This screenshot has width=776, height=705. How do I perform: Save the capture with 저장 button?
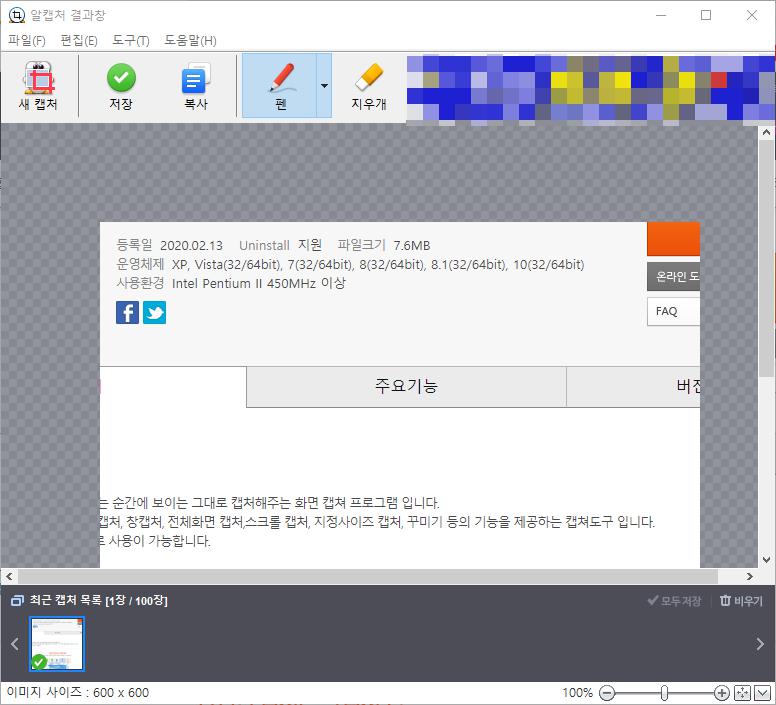pos(121,86)
